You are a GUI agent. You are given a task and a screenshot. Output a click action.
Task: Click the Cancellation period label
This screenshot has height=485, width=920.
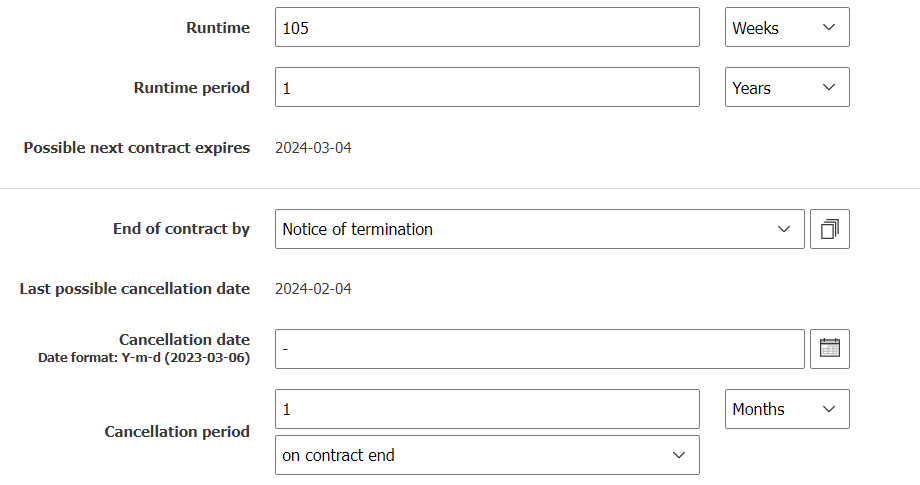177,432
